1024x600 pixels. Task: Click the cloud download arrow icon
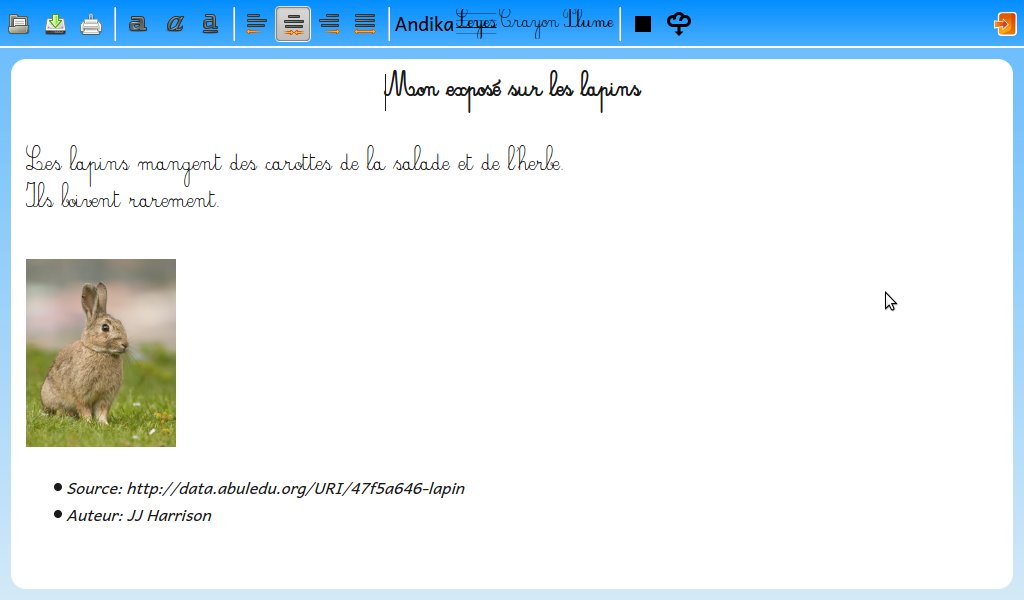point(679,24)
